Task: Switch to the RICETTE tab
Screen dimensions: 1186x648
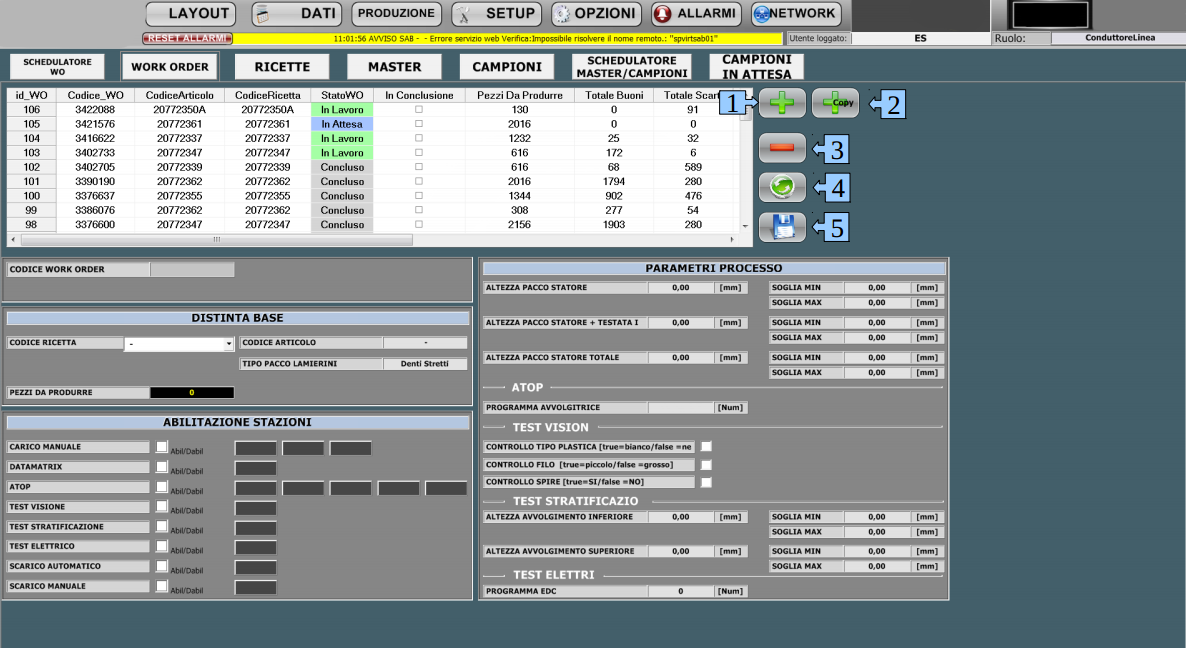Action: coord(282,67)
